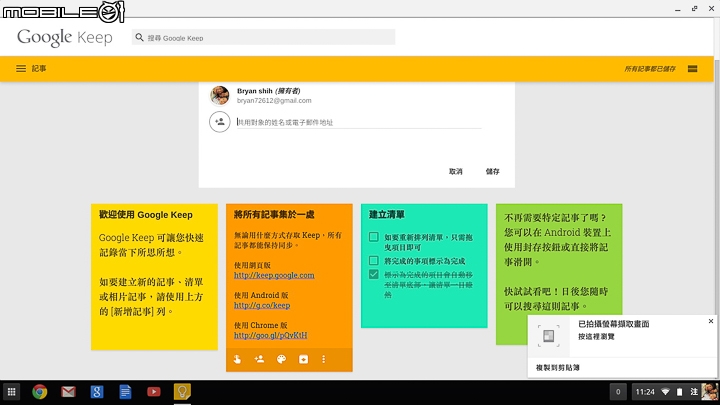Check the first list item about reordering
The height and width of the screenshot is (405, 720).
[374, 237]
